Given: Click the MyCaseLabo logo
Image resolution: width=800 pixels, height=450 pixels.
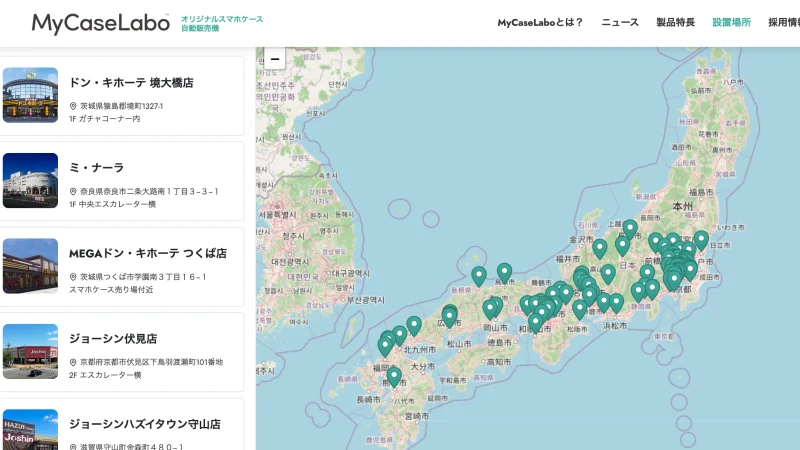Looking at the screenshot, I should 101,23.
